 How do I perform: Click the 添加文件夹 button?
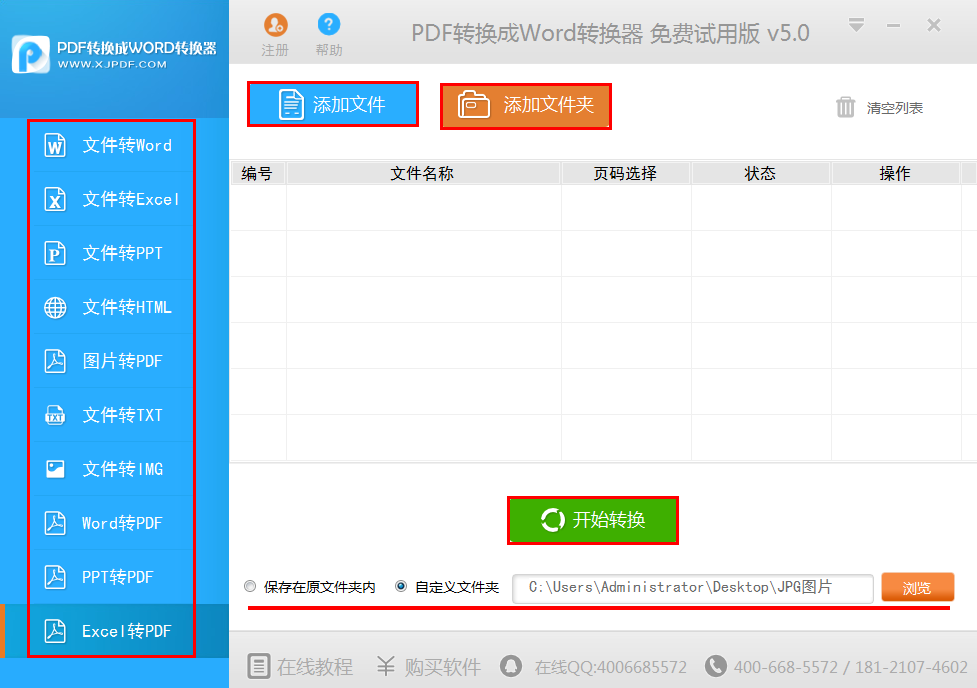(526, 106)
